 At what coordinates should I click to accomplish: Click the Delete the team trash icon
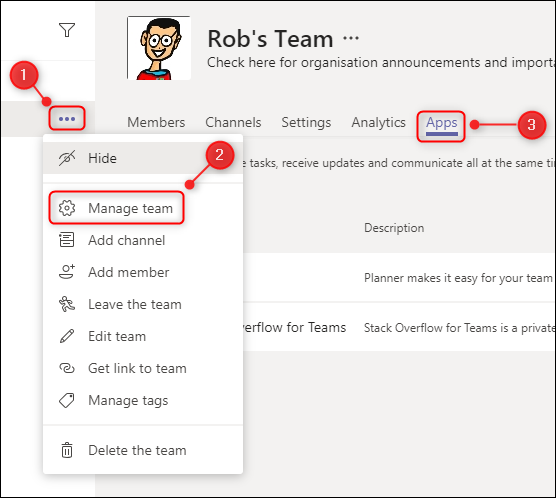click(x=67, y=450)
